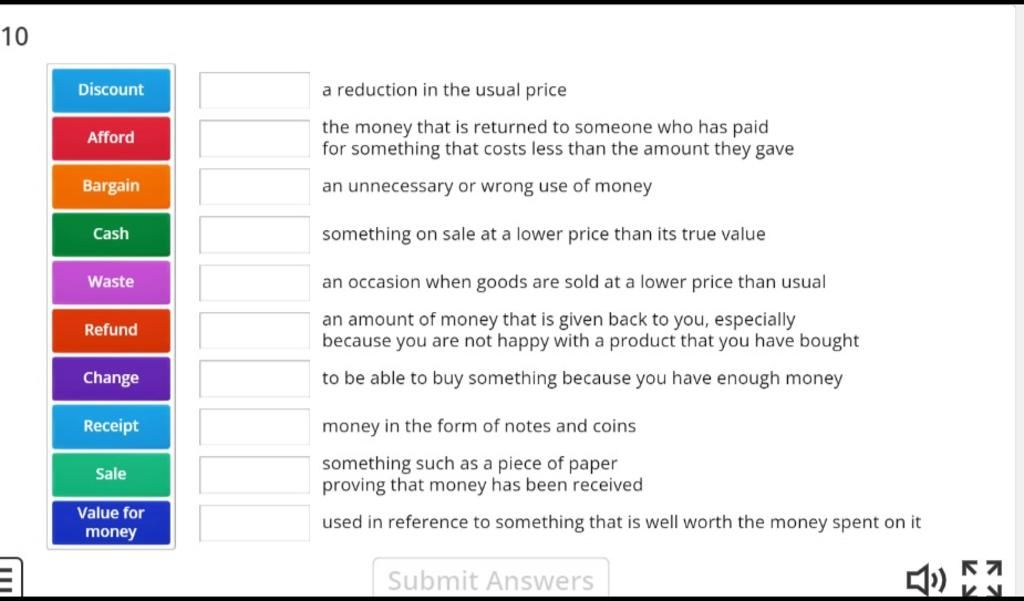Select answer slot for 'something on sale at a lower price'
Viewport: 1024px width, 601px height.
(x=255, y=234)
